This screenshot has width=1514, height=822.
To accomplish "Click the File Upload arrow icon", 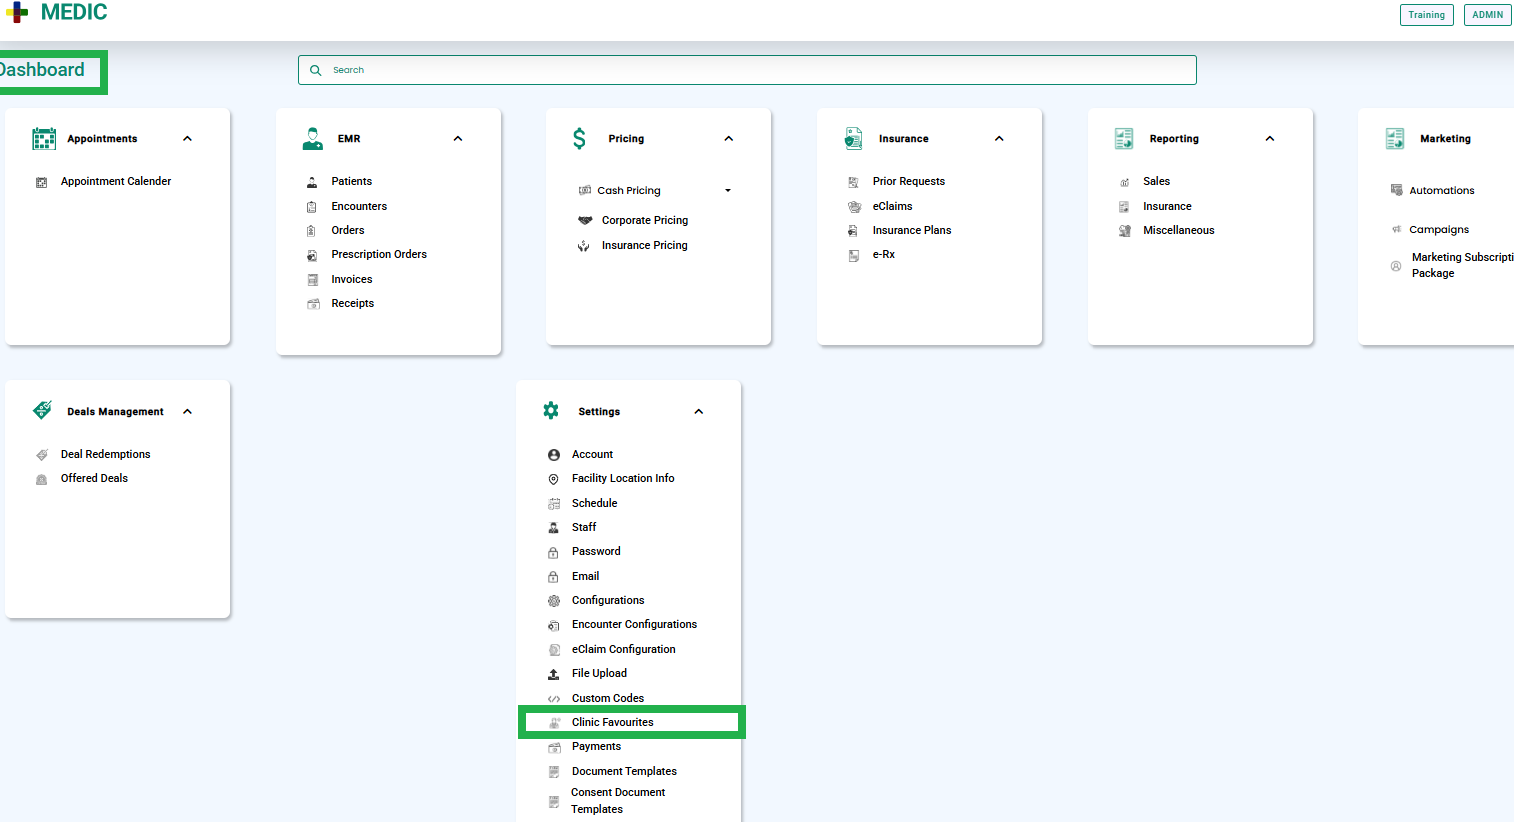I will [553, 674].
